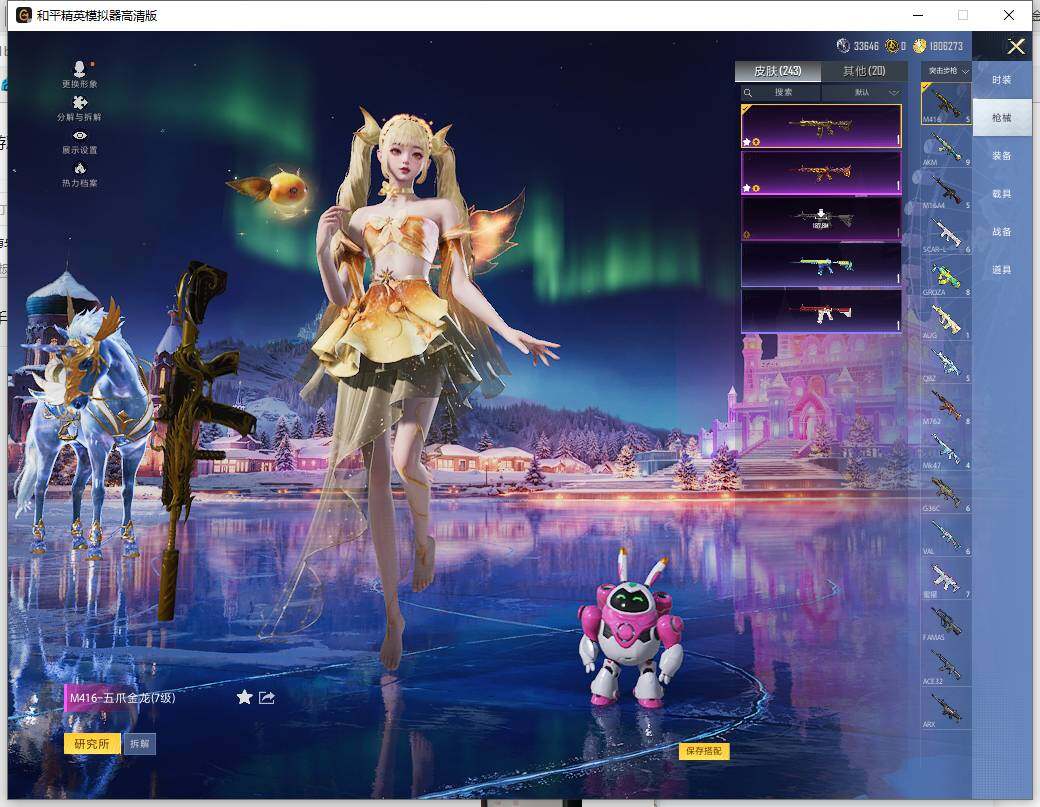1040x807 pixels.
Task: Open the 载具 vehicles category
Action: click(x=1002, y=194)
